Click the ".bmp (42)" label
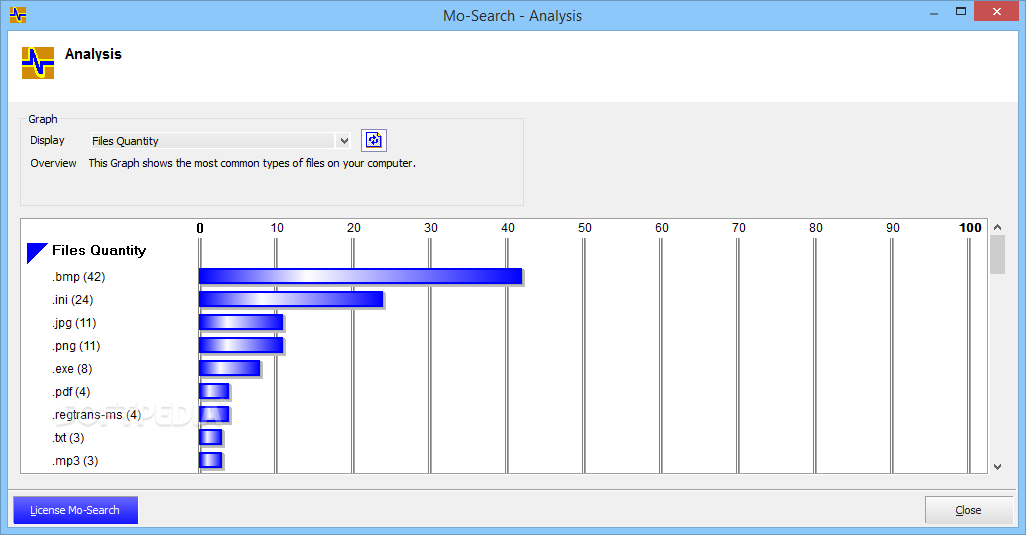1026x535 pixels. 79,277
